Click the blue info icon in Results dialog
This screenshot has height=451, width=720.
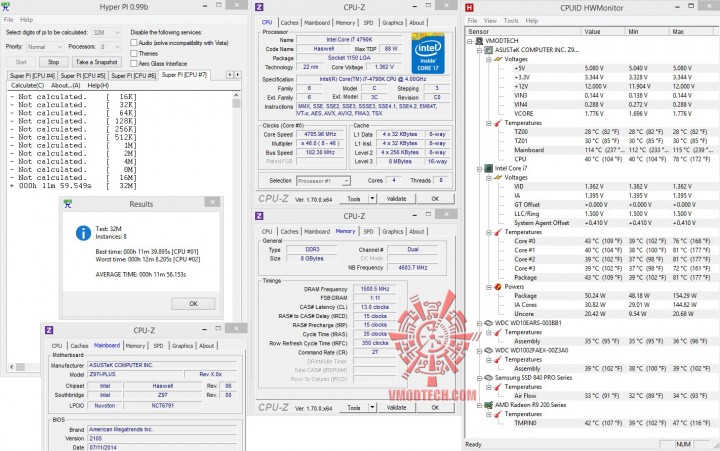83,233
